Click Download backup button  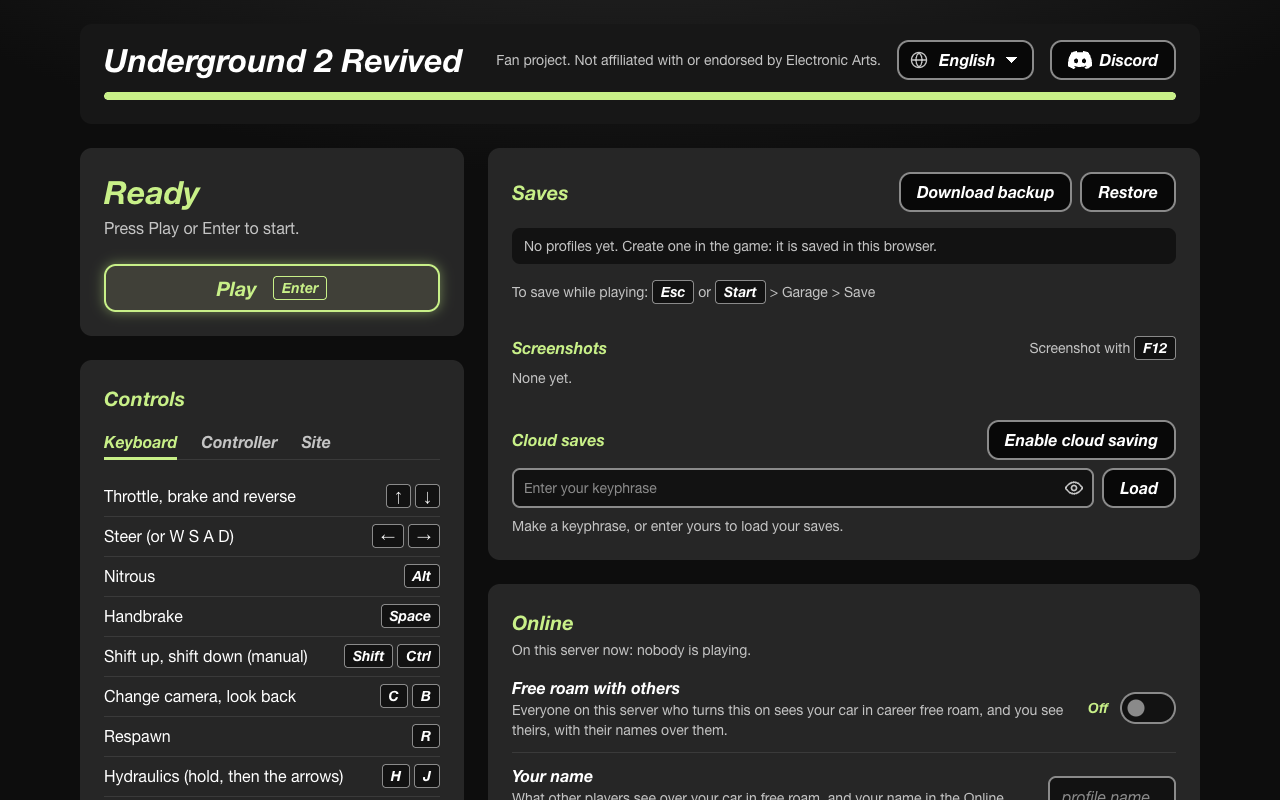pyautogui.click(x=985, y=192)
